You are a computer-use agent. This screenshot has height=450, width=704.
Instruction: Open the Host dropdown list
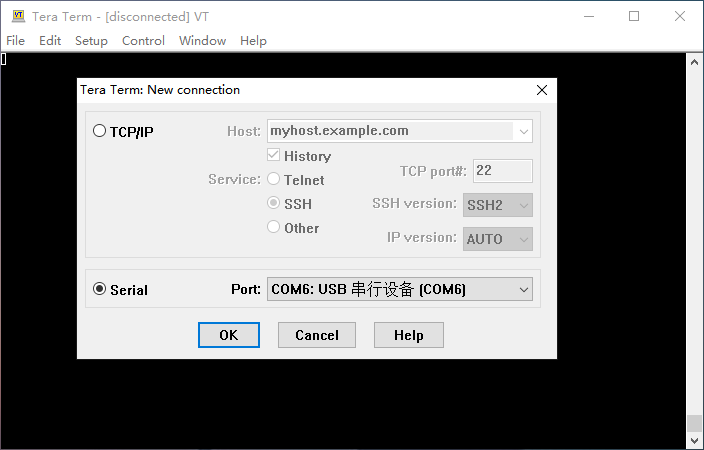[523, 131]
